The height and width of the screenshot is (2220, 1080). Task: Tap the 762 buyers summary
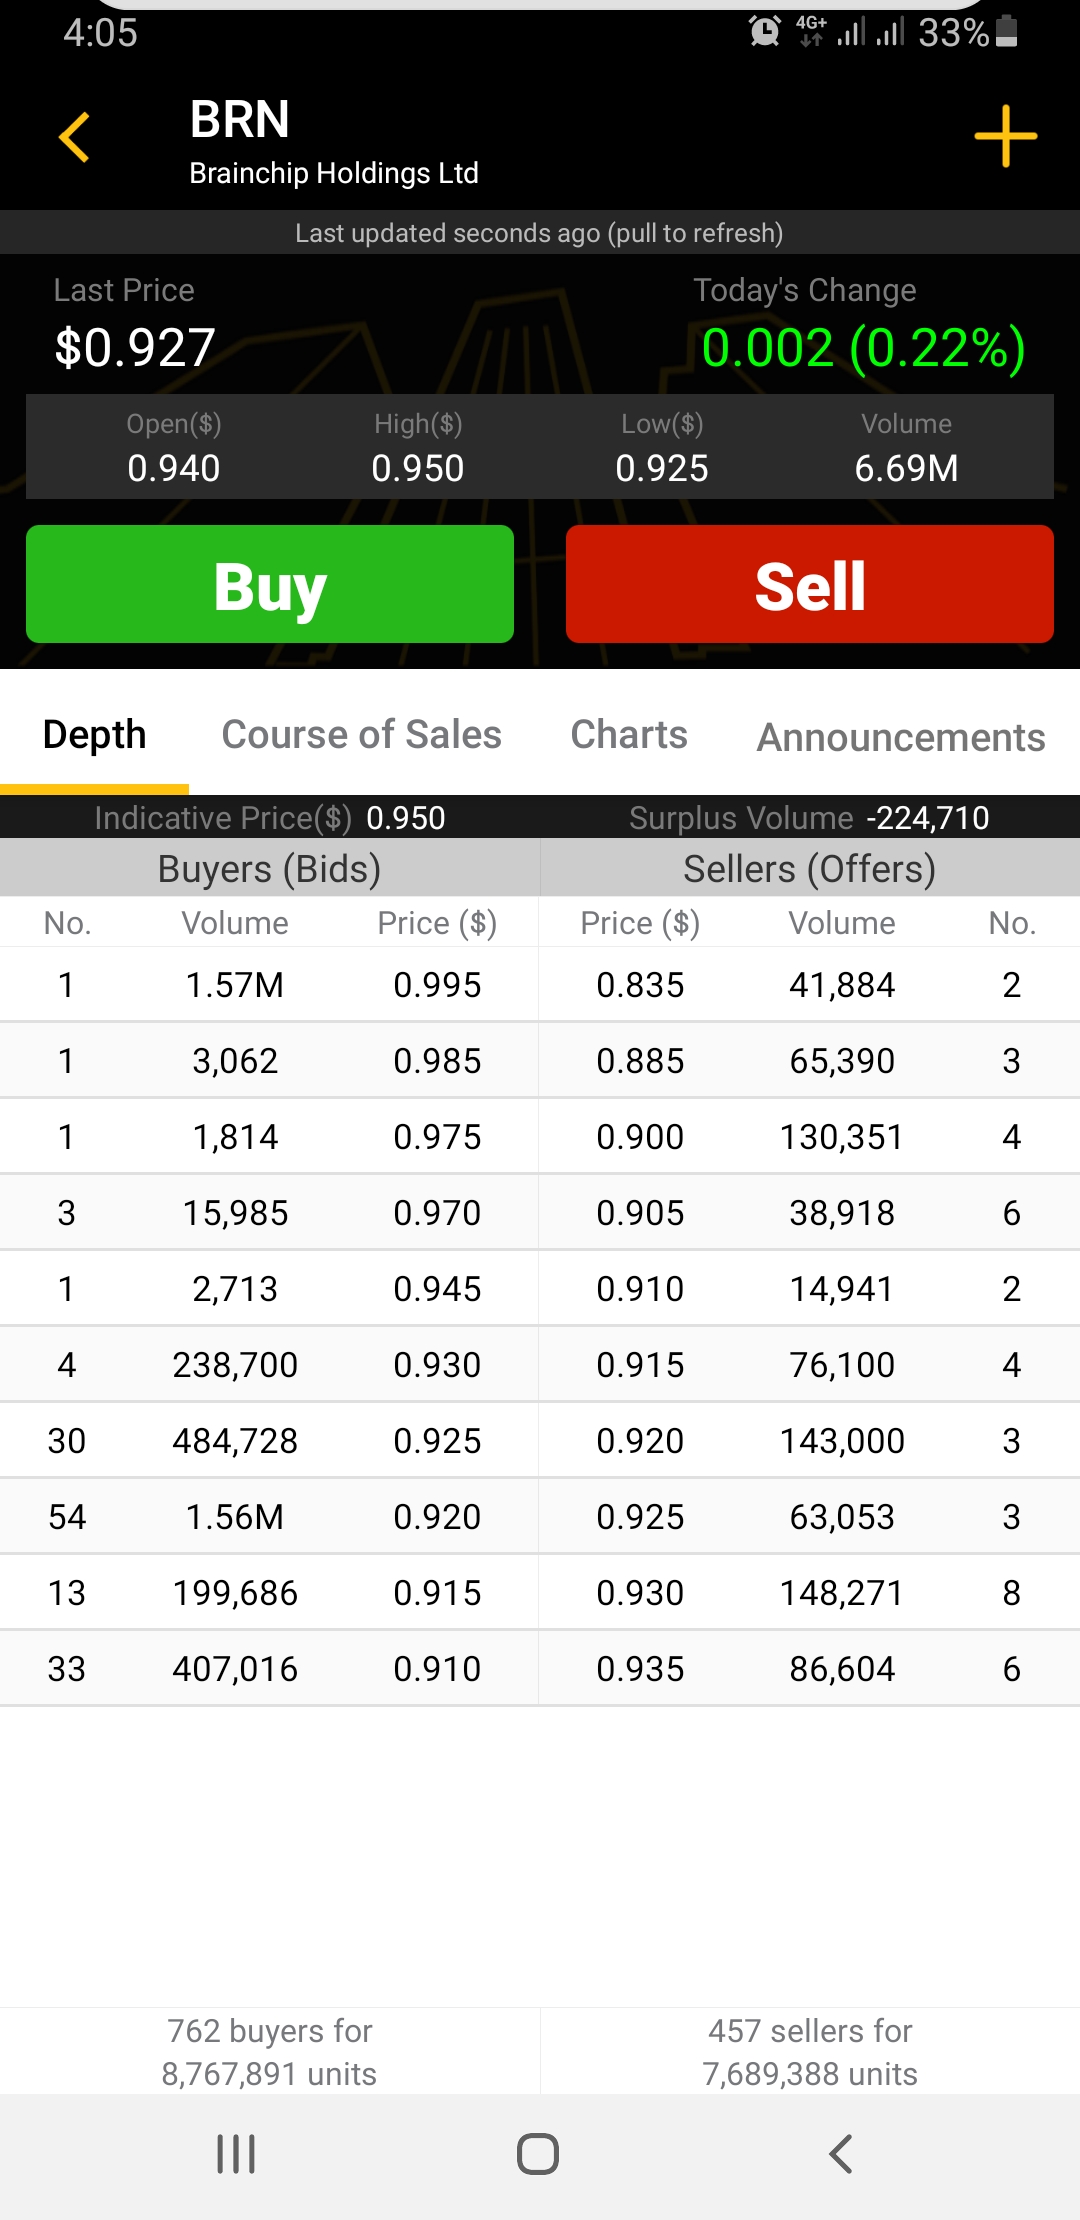coord(270,2052)
